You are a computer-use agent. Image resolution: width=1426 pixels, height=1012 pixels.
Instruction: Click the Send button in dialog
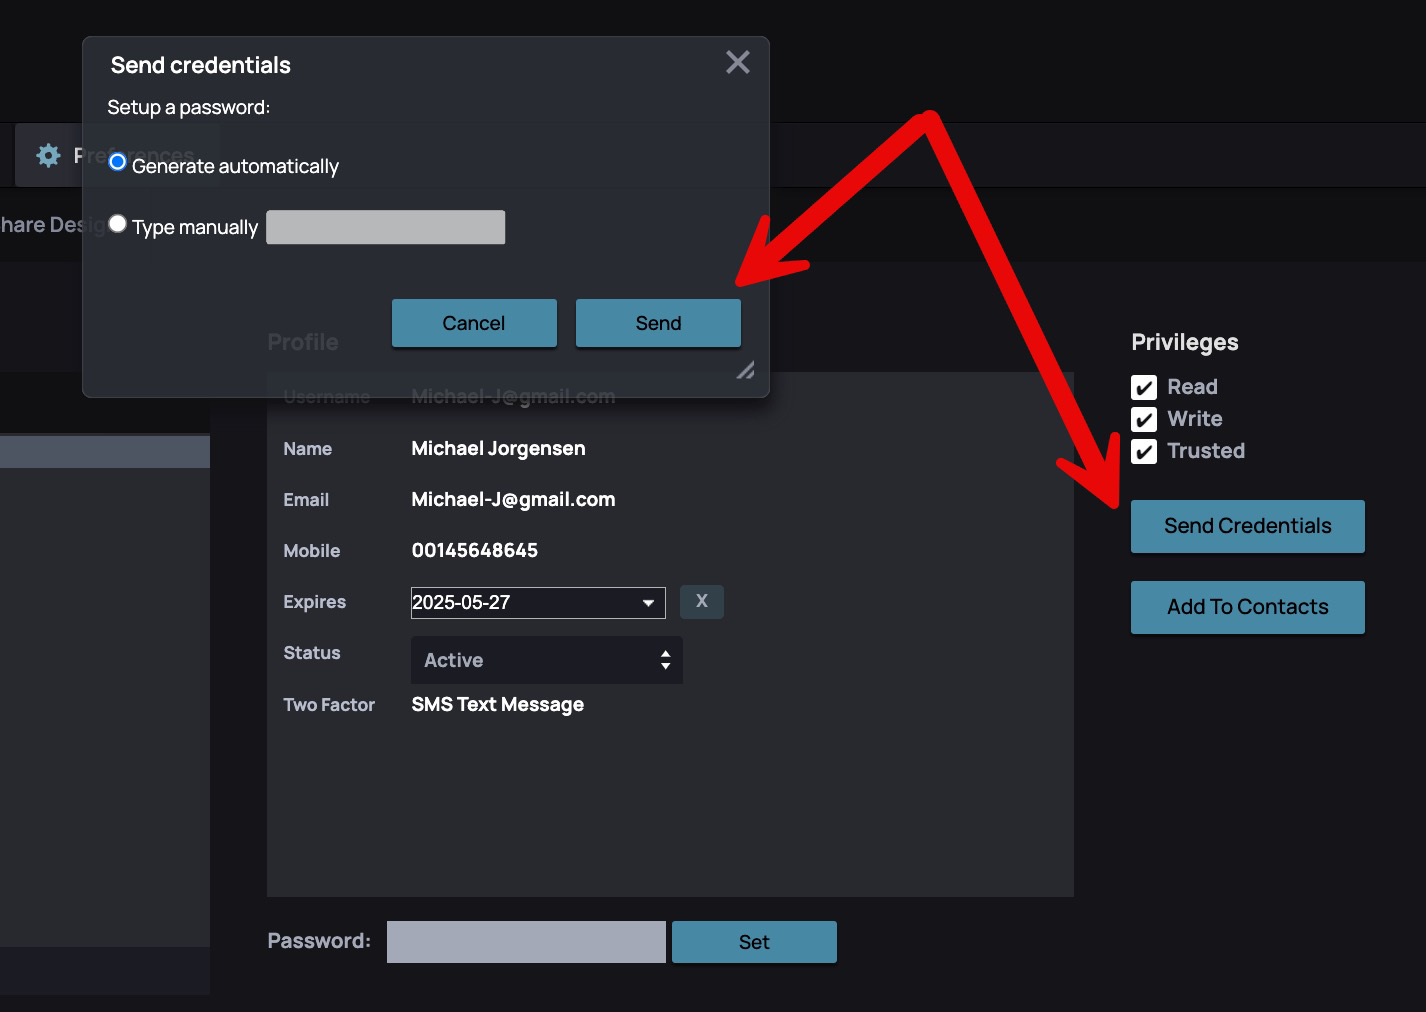(x=658, y=323)
